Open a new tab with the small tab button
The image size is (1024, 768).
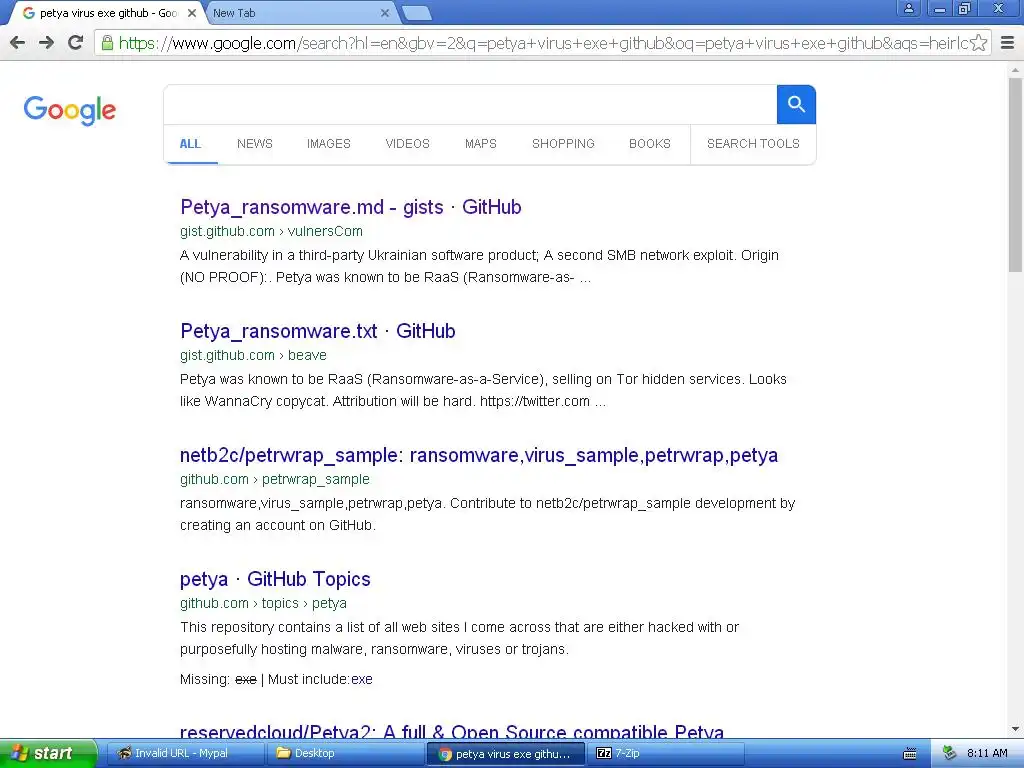coord(416,13)
